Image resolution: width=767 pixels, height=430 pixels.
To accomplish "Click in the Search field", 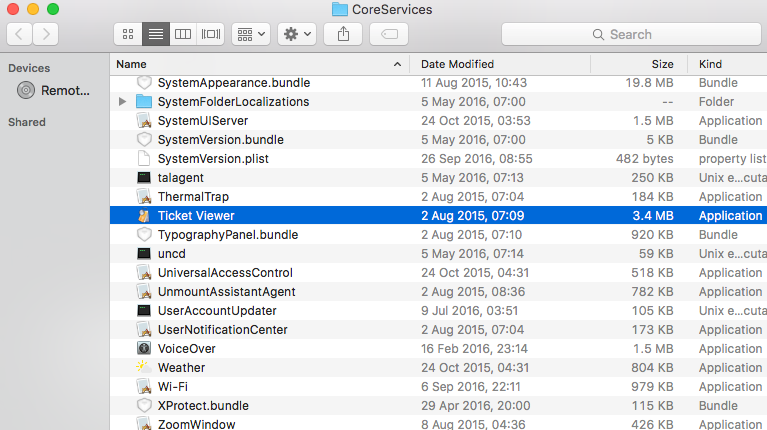I will pos(630,34).
